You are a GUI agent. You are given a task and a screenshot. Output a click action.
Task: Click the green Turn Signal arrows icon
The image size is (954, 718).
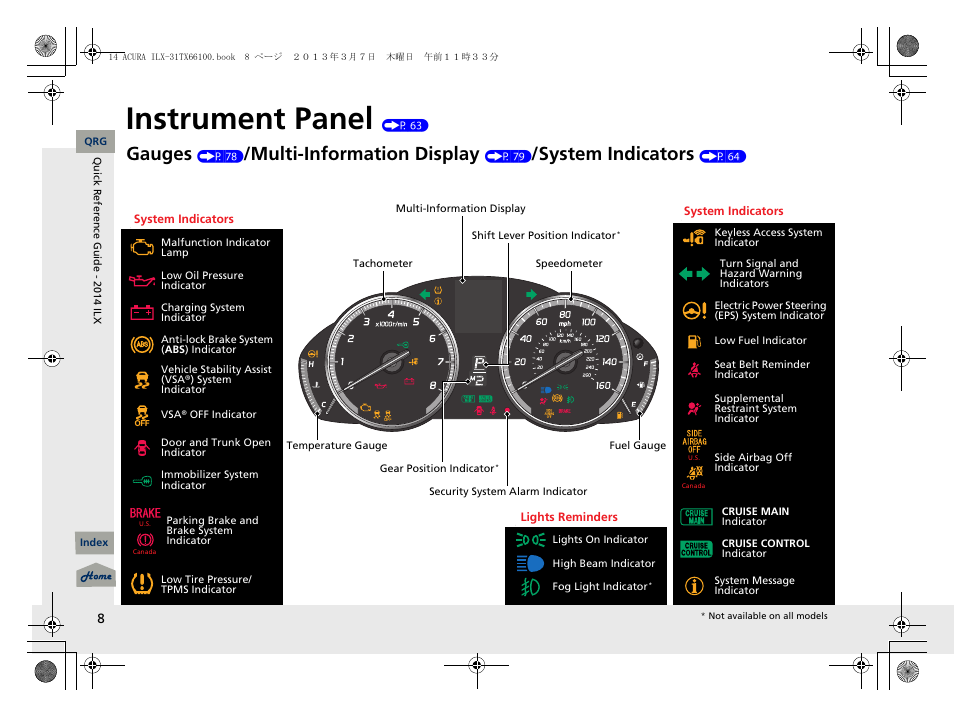click(x=694, y=274)
